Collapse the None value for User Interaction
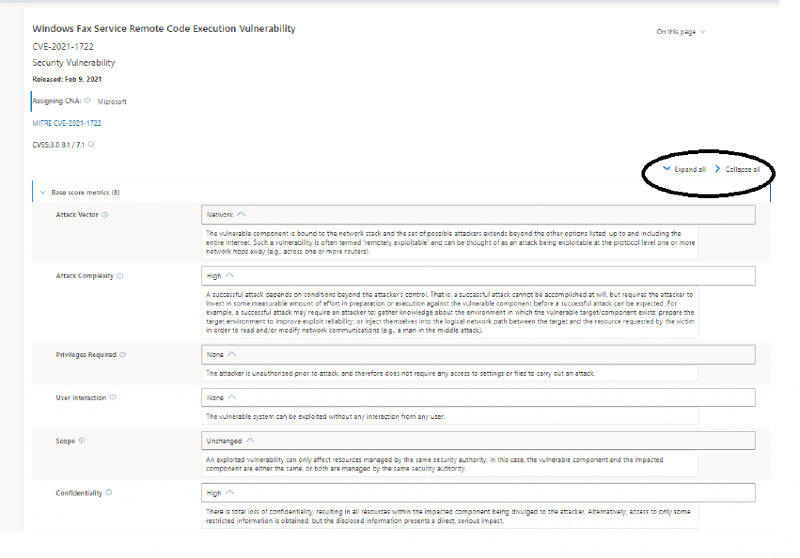The width and height of the screenshot is (800, 558). point(230,397)
